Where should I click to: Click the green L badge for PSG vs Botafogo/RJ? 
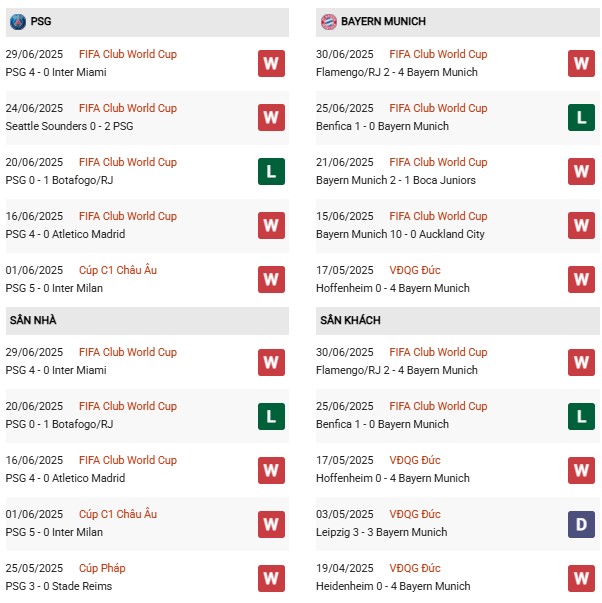tap(271, 172)
